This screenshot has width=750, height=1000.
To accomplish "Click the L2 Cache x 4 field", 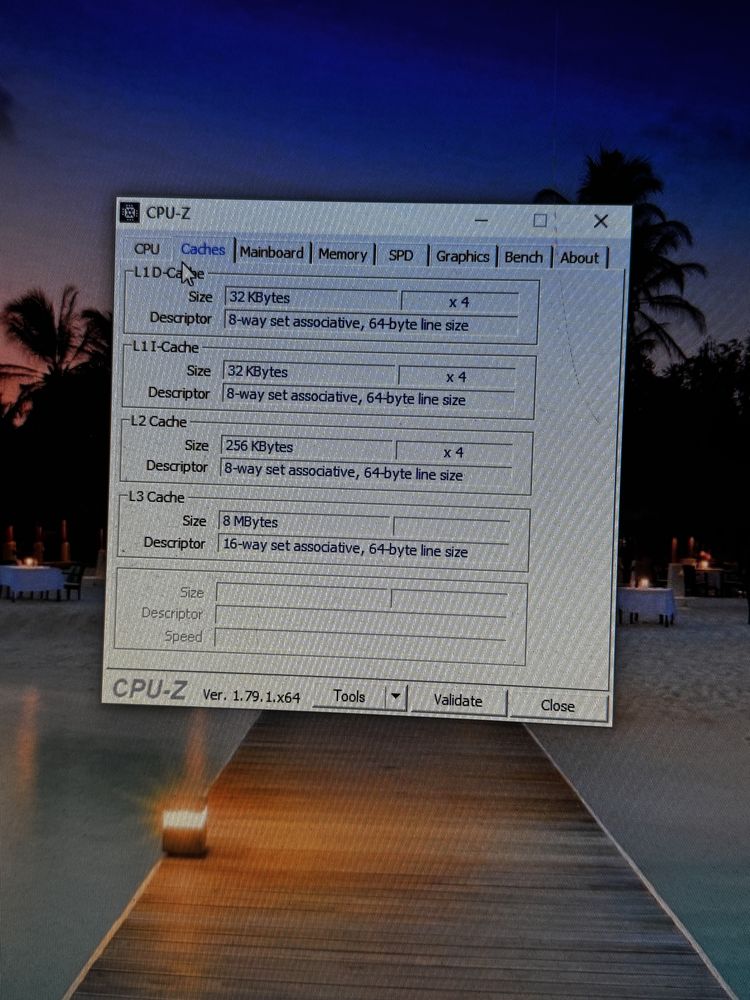I will tap(454, 452).
